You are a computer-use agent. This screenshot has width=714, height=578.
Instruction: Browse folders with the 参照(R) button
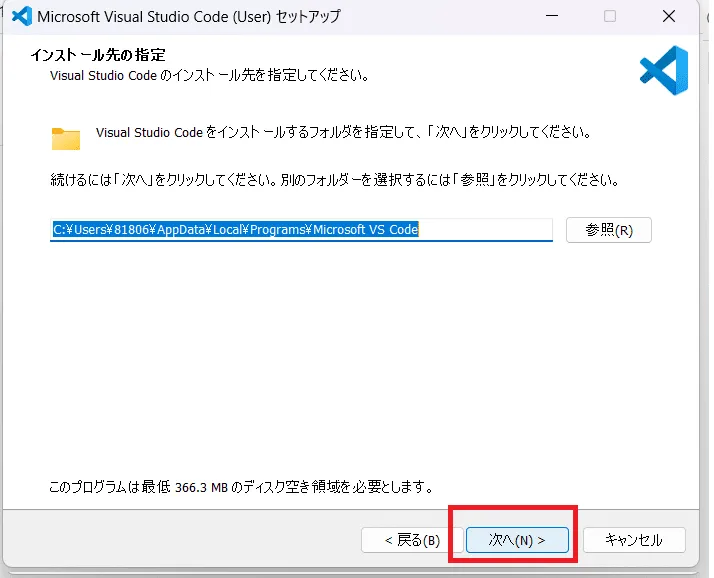tap(609, 230)
